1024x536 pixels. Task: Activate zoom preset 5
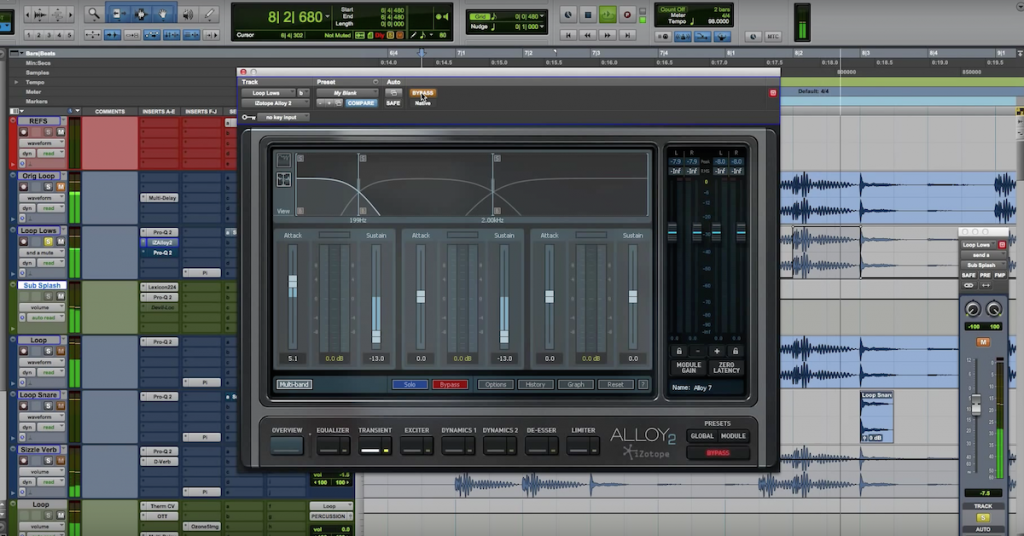(x=69, y=35)
